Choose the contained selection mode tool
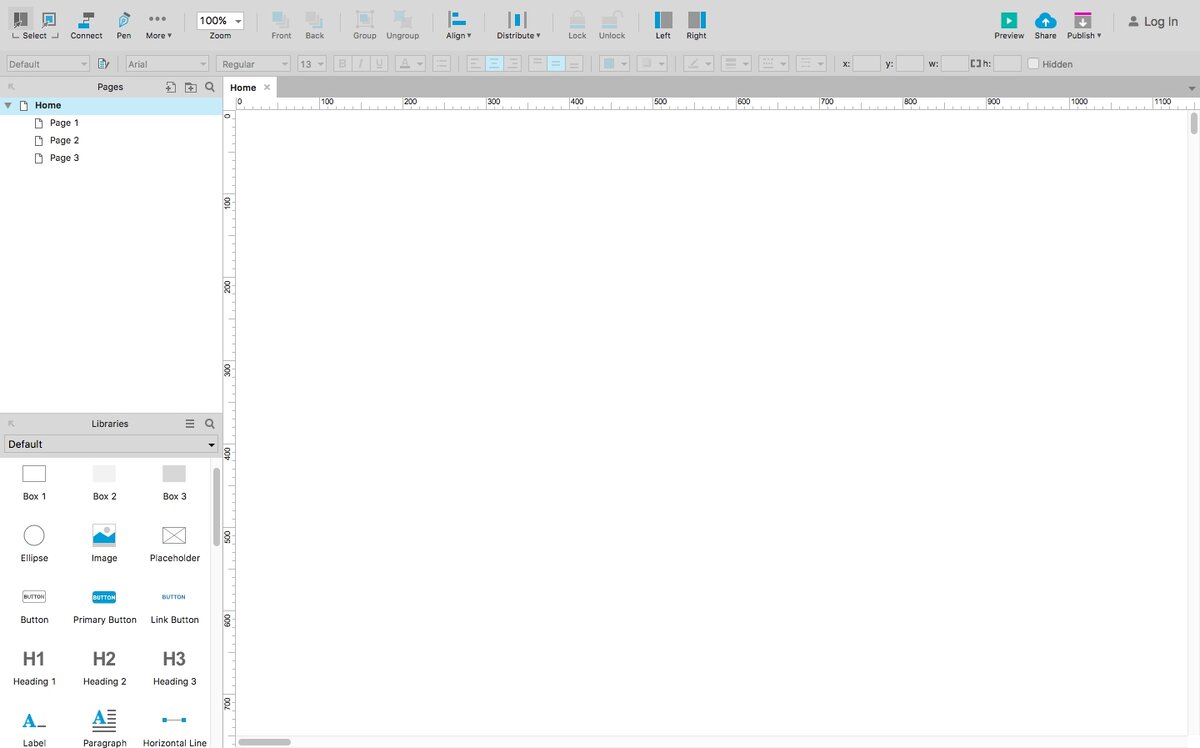 click(49, 19)
